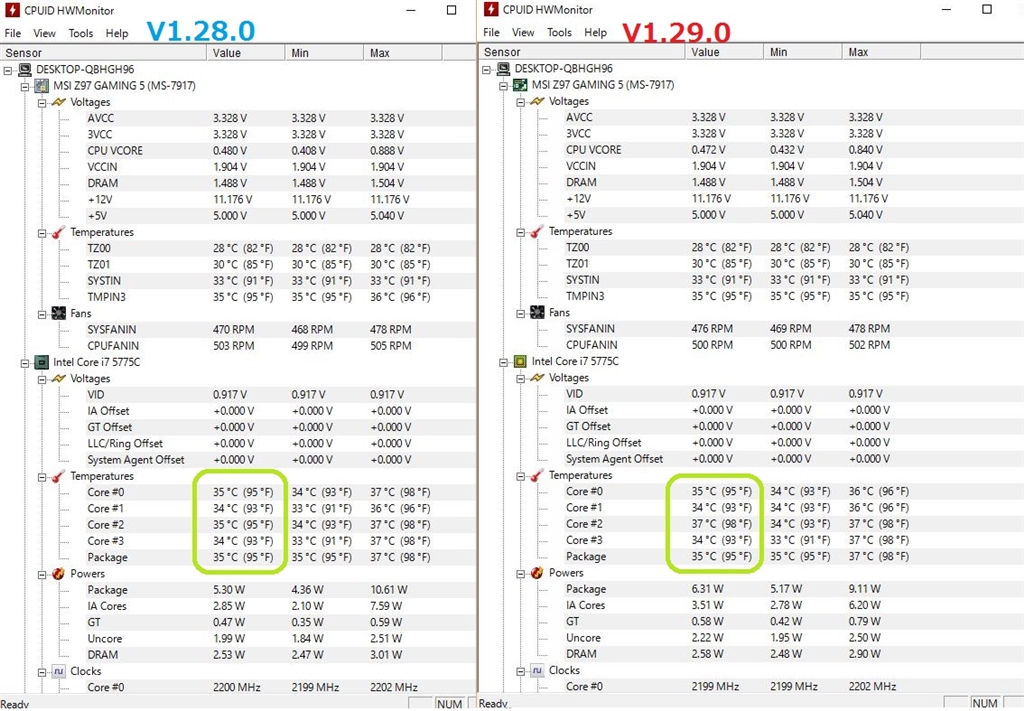Click MSI Z97 motherboard icon in right window
The width and height of the screenshot is (1024, 711).
click(520, 85)
